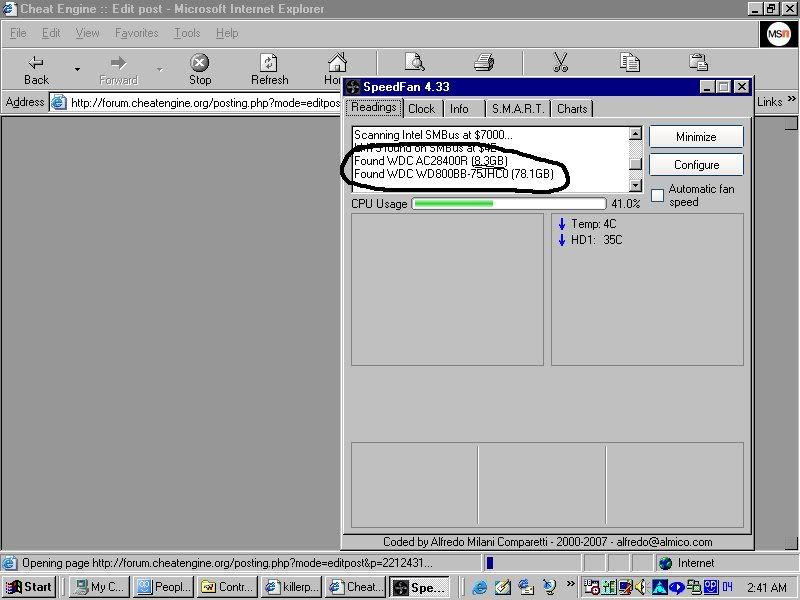Switch to the Contr... taskbar window
The height and width of the screenshot is (600, 800).
pos(228,587)
